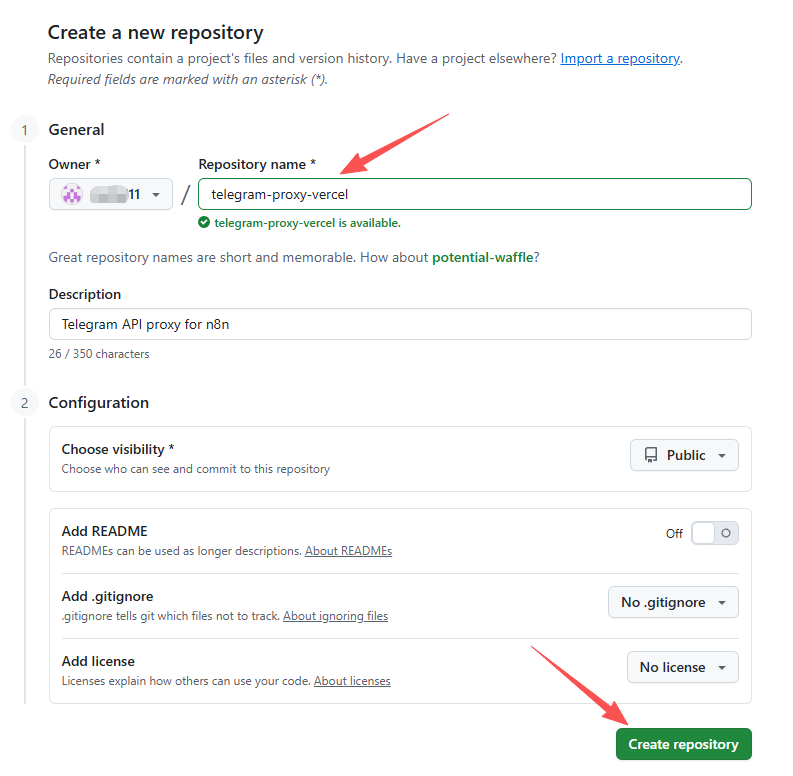Follow the About ignoring files link
793x776 pixels.
(x=335, y=616)
